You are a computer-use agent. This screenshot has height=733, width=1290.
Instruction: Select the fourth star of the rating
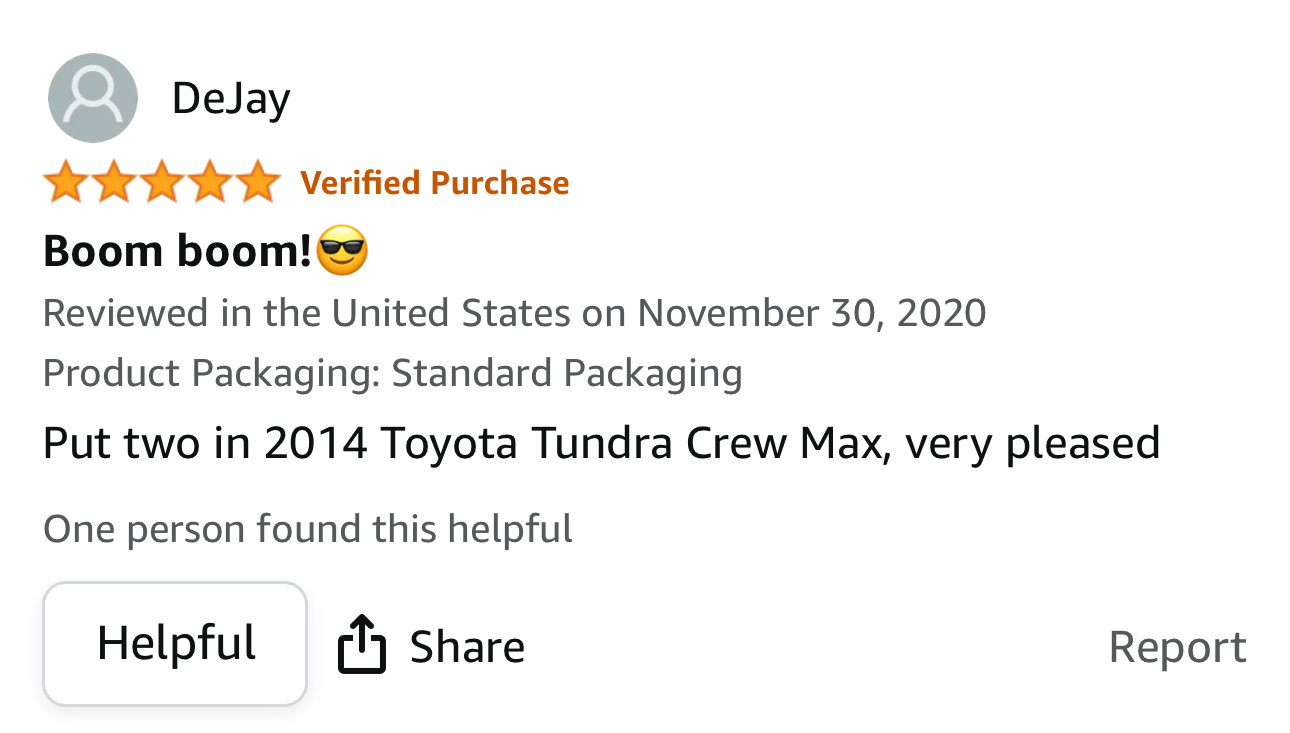point(211,183)
